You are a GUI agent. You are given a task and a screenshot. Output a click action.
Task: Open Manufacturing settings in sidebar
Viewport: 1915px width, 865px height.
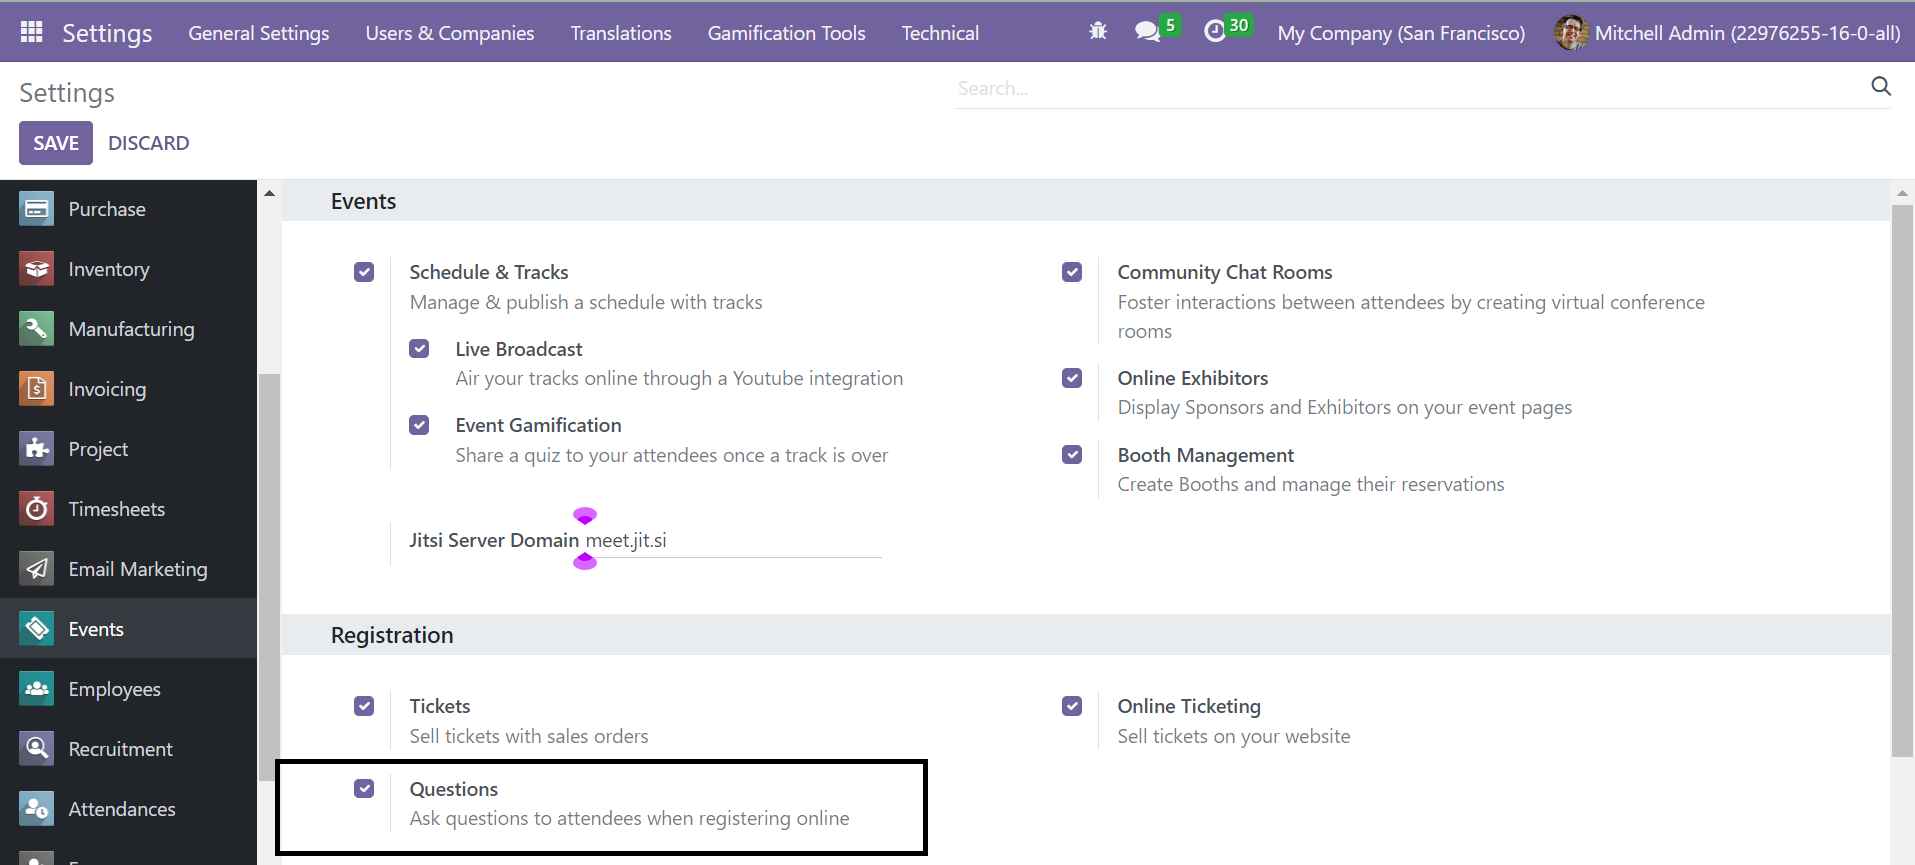(x=128, y=329)
